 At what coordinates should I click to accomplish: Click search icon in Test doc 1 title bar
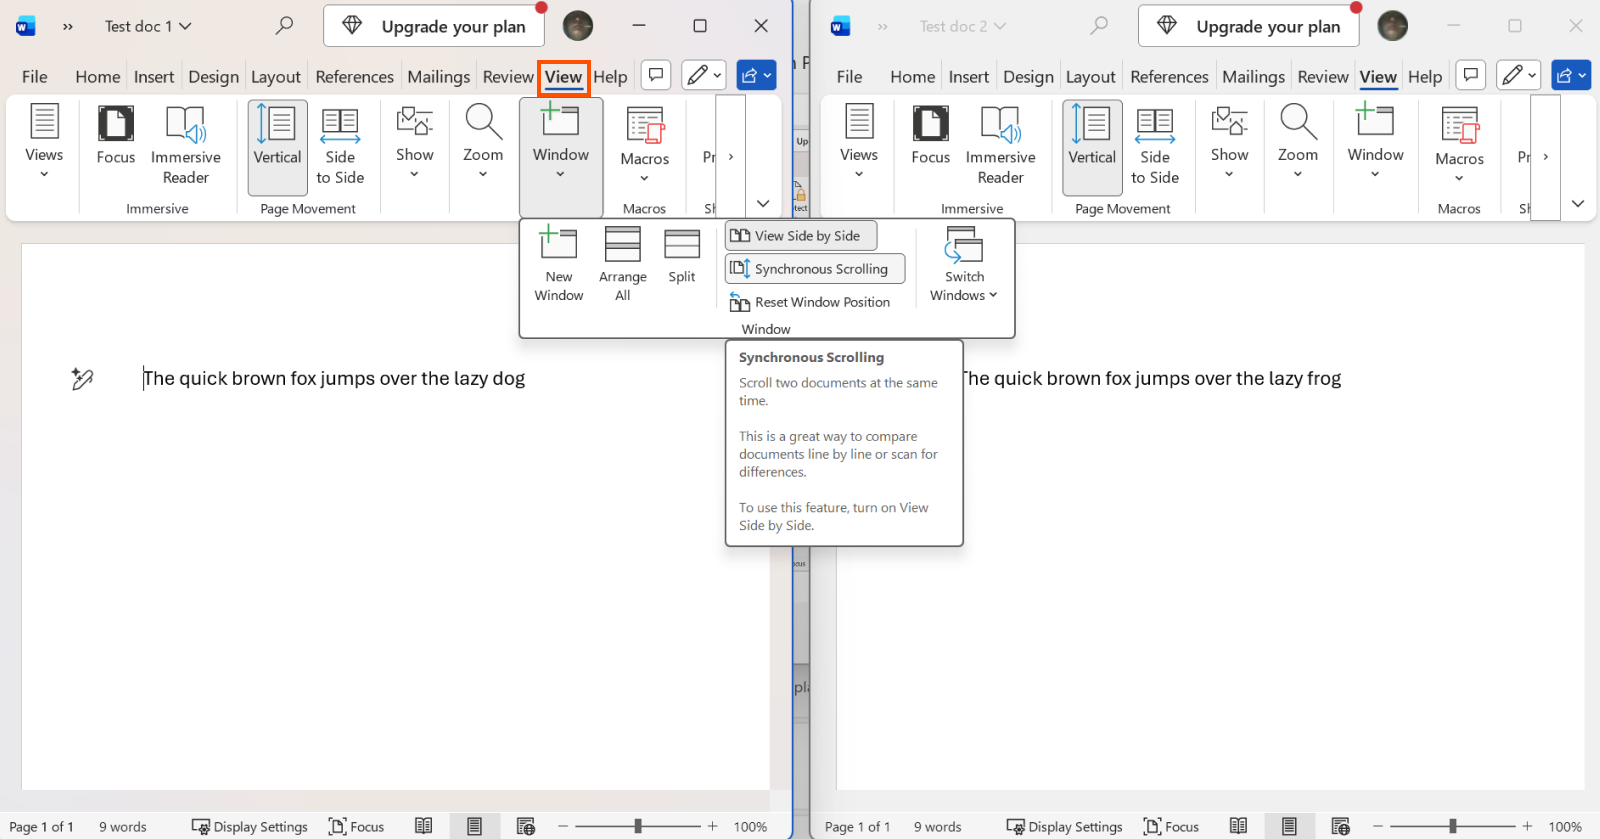[285, 25]
